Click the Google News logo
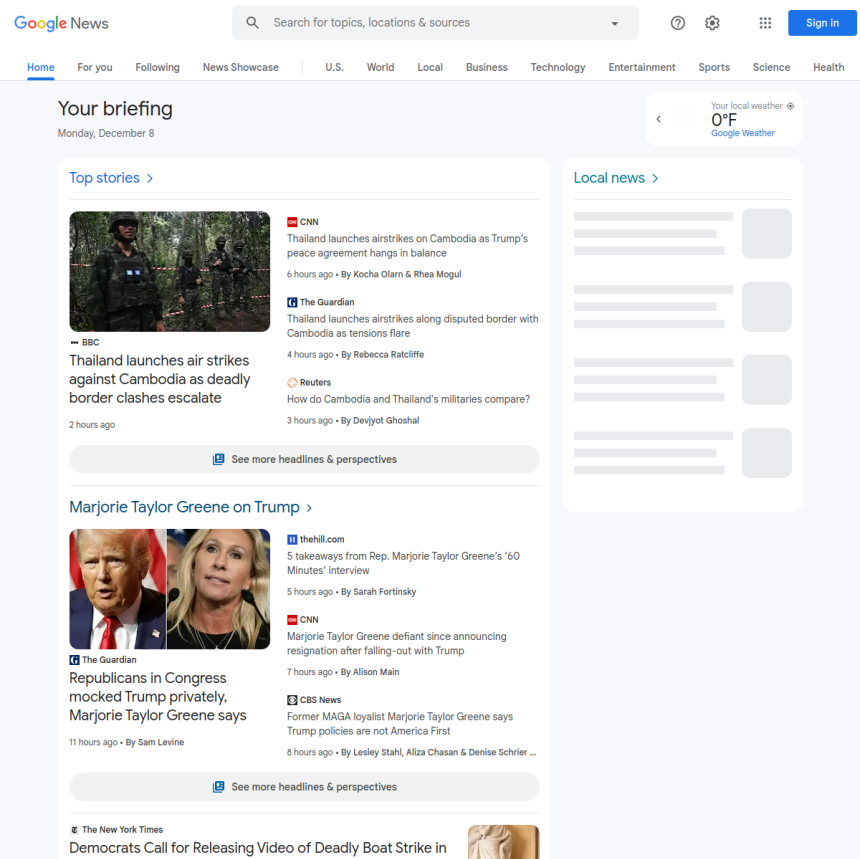Viewport: 860px width, 859px height. (x=61, y=23)
